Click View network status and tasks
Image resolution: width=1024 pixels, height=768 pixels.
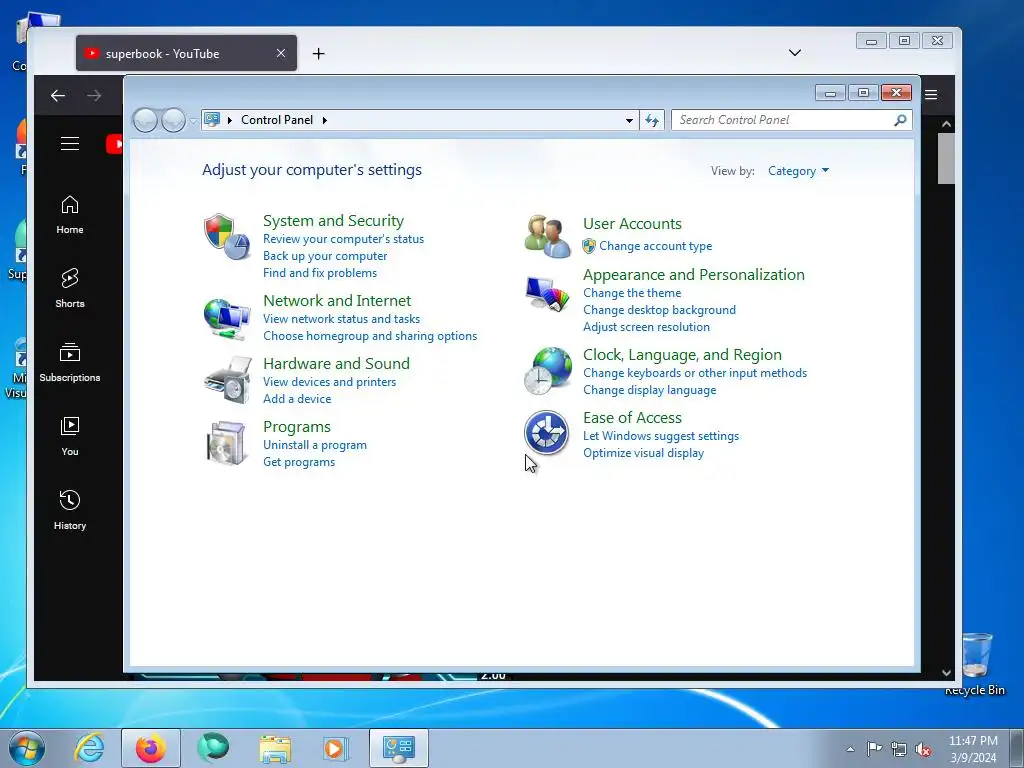pyautogui.click(x=342, y=319)
